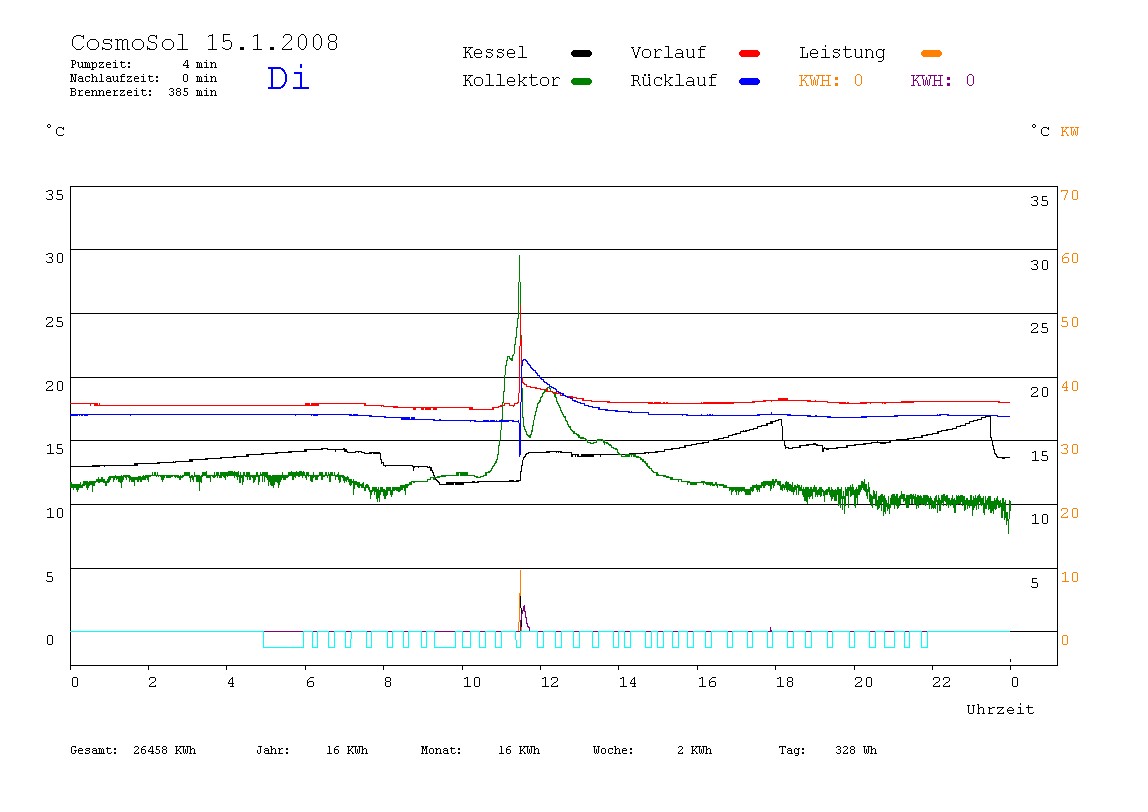1148x812 pixels.
Task: Click the wide cyan pump block near hour 9.5
Action: coord(444,639)
